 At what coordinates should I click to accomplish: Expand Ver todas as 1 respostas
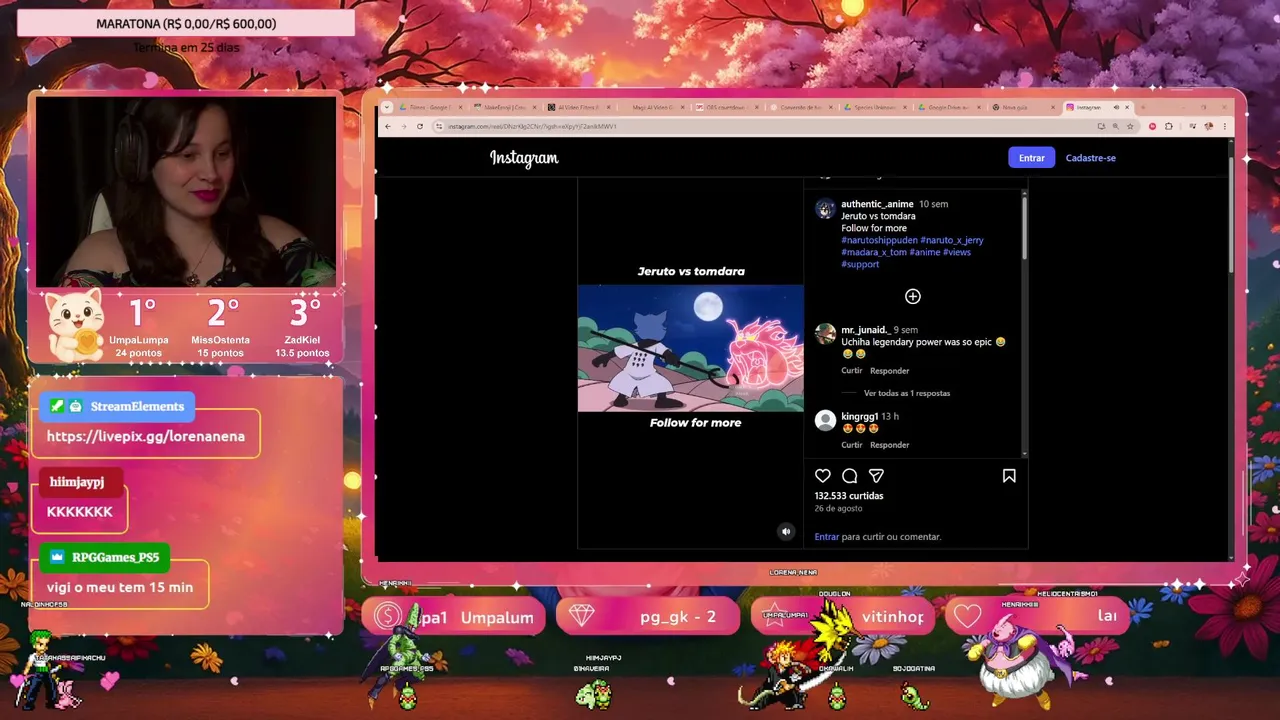[907, 393]
